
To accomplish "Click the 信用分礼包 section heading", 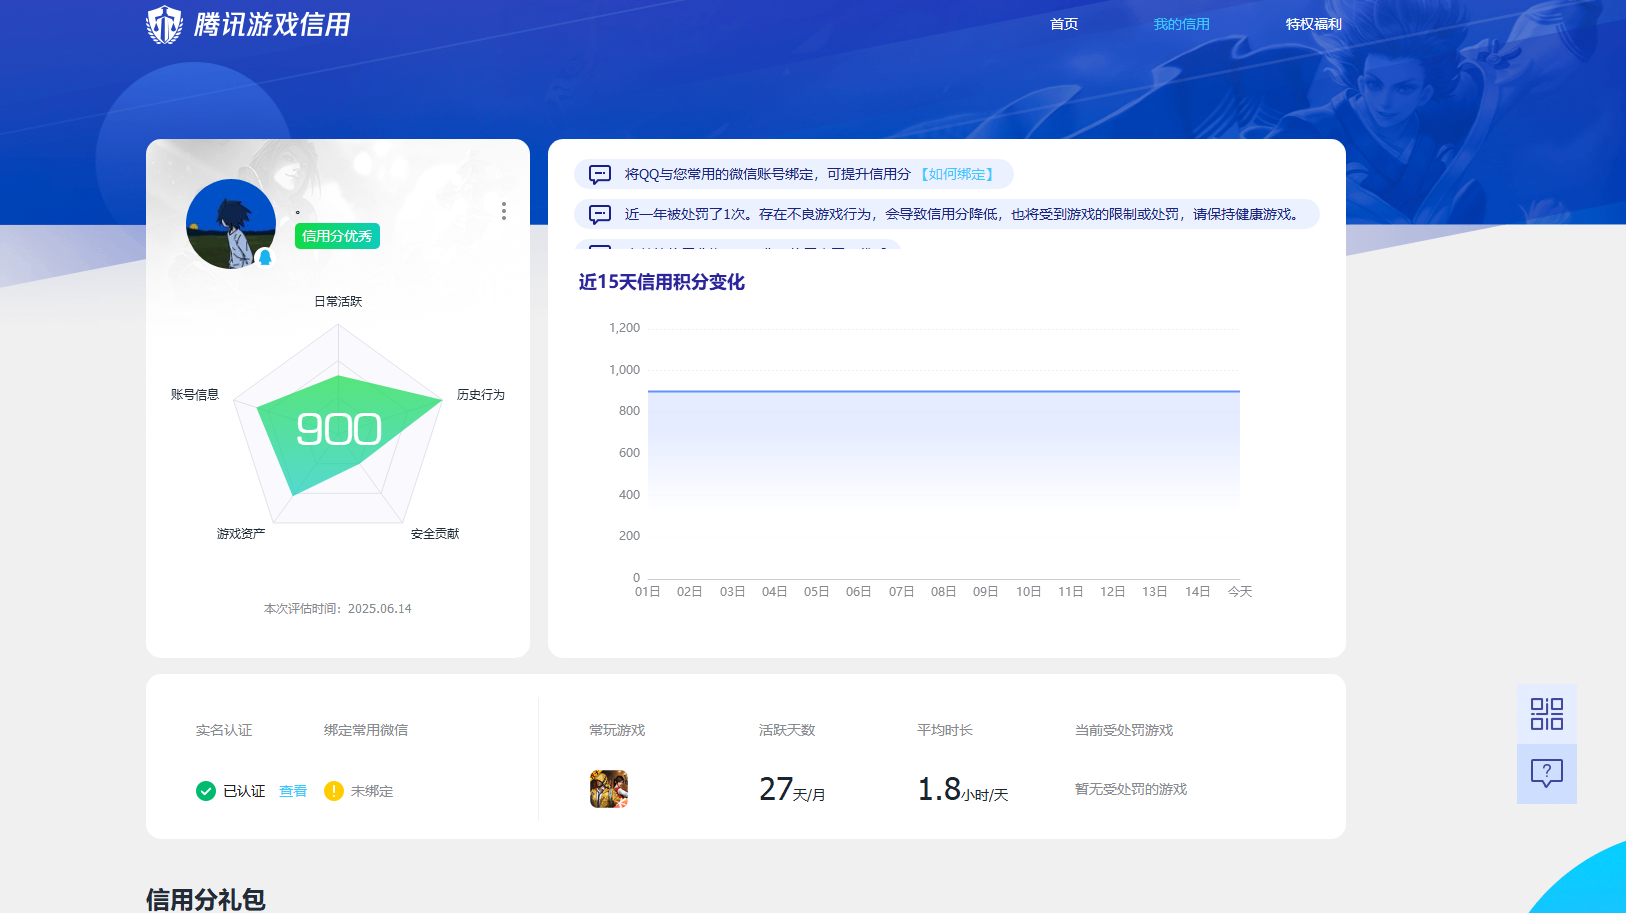I will pos(206,899).
